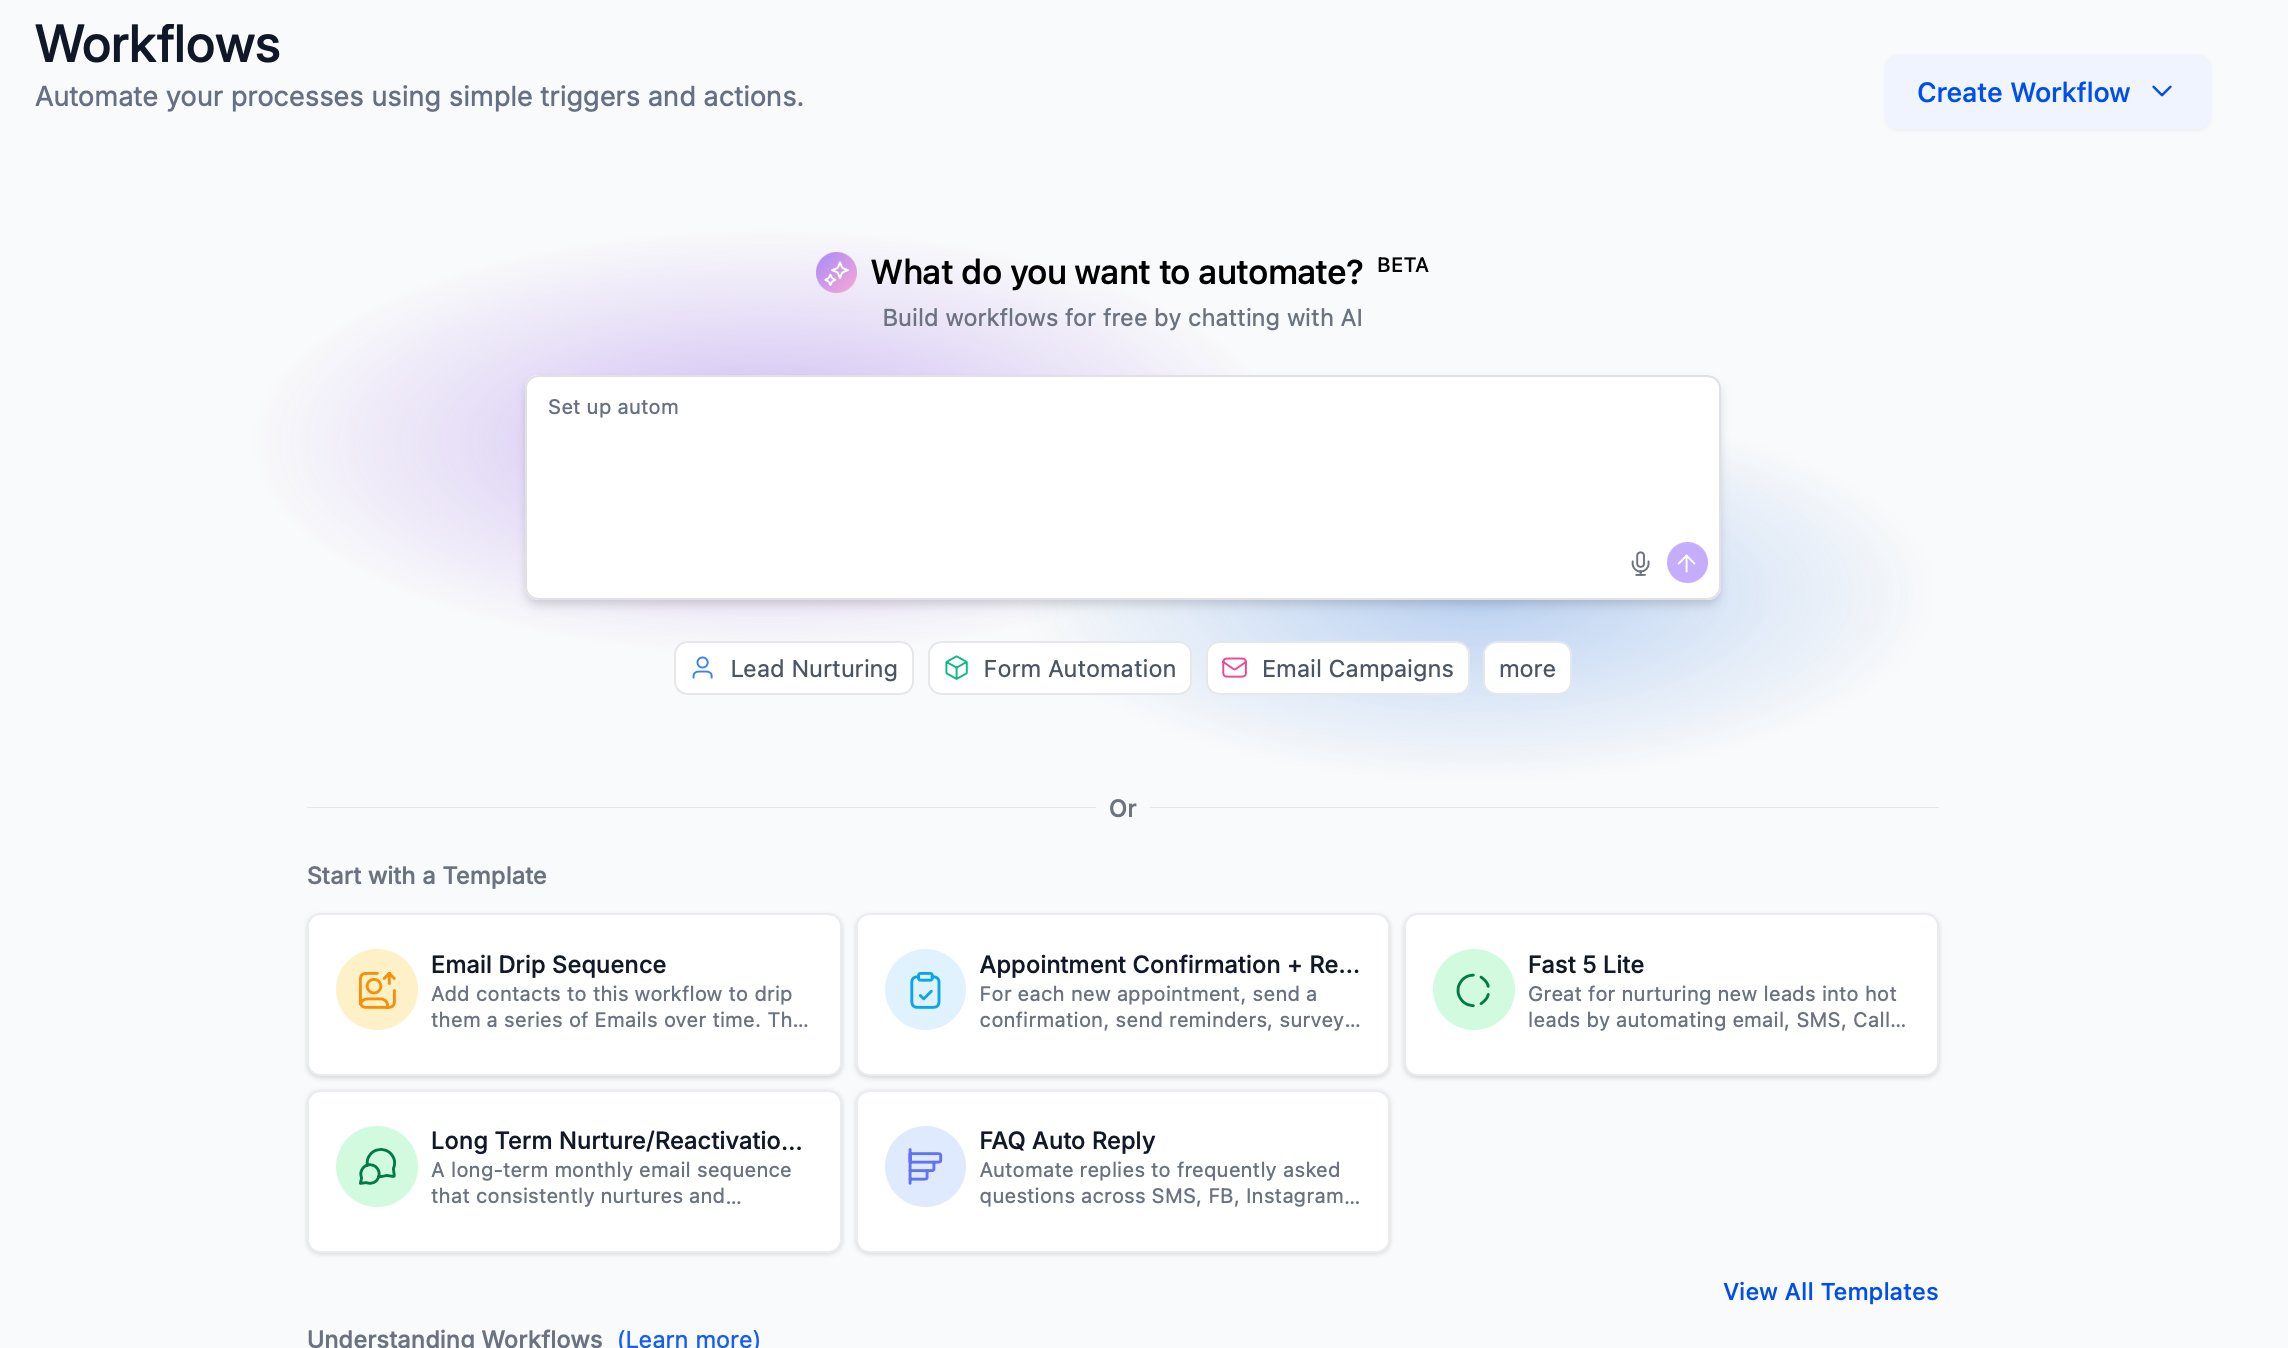Submit prompt with purple arrow send button
The image size is (2288, 1348).
coord(1687,563)
